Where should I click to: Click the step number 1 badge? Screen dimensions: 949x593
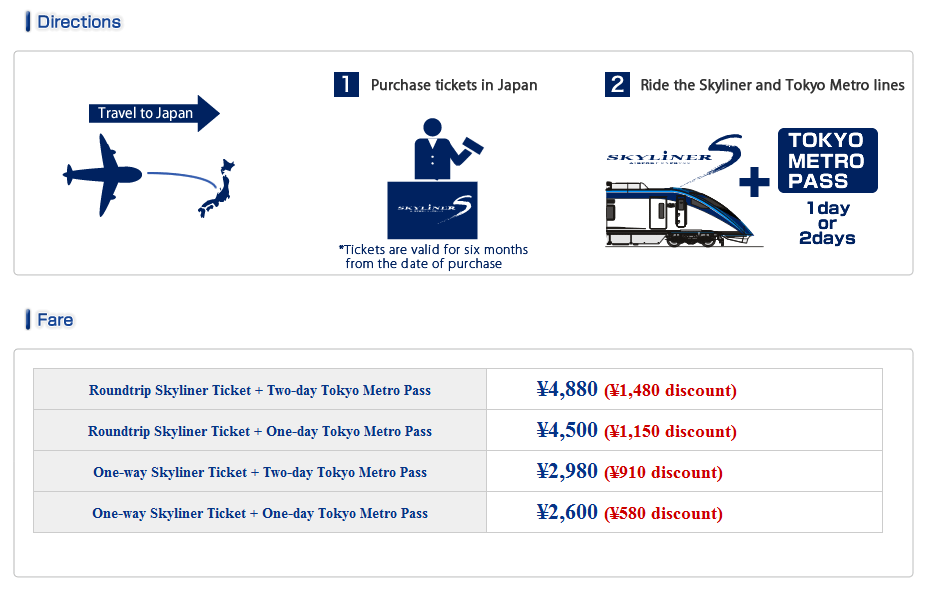[x=346, y=84]
